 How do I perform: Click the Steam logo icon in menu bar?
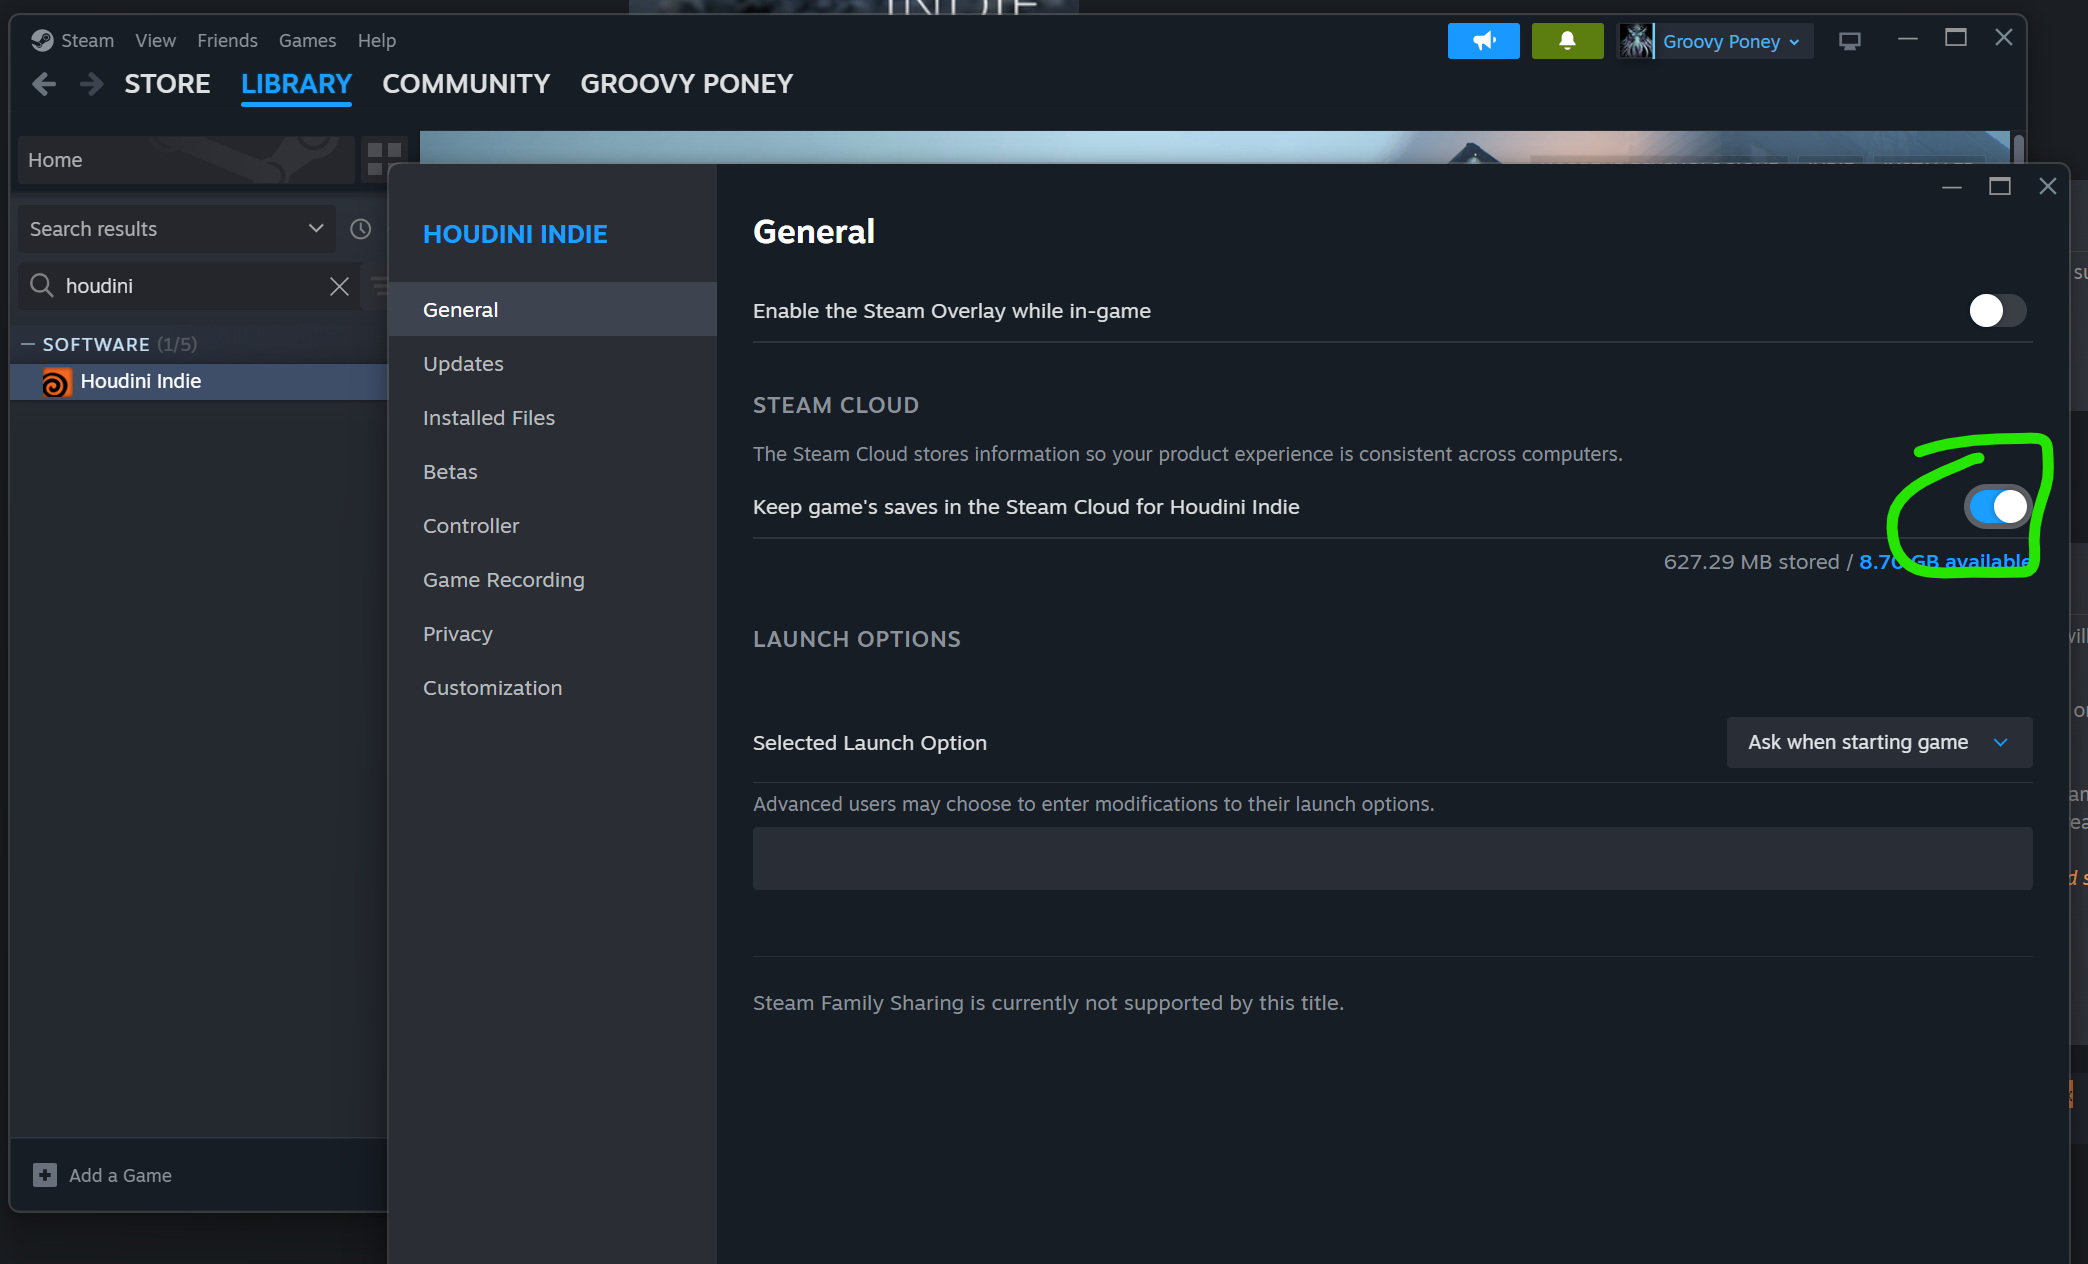click(x=42, y=40)
